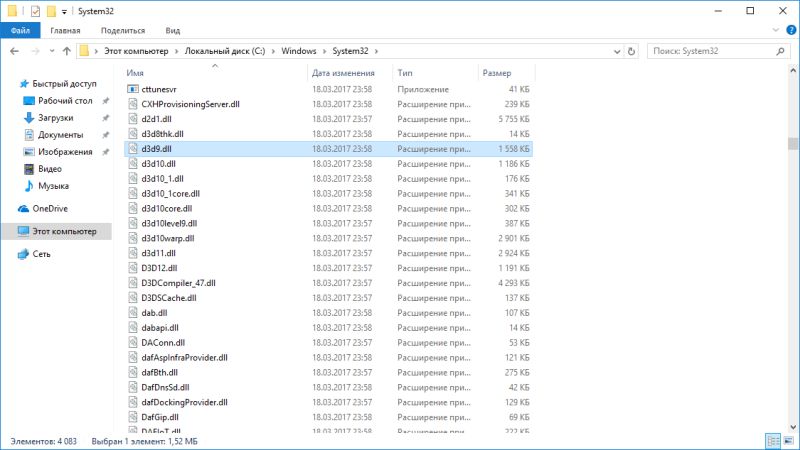
Task: Expand chevron after Этот компьютер in address bar
Action: coord(177,51)
